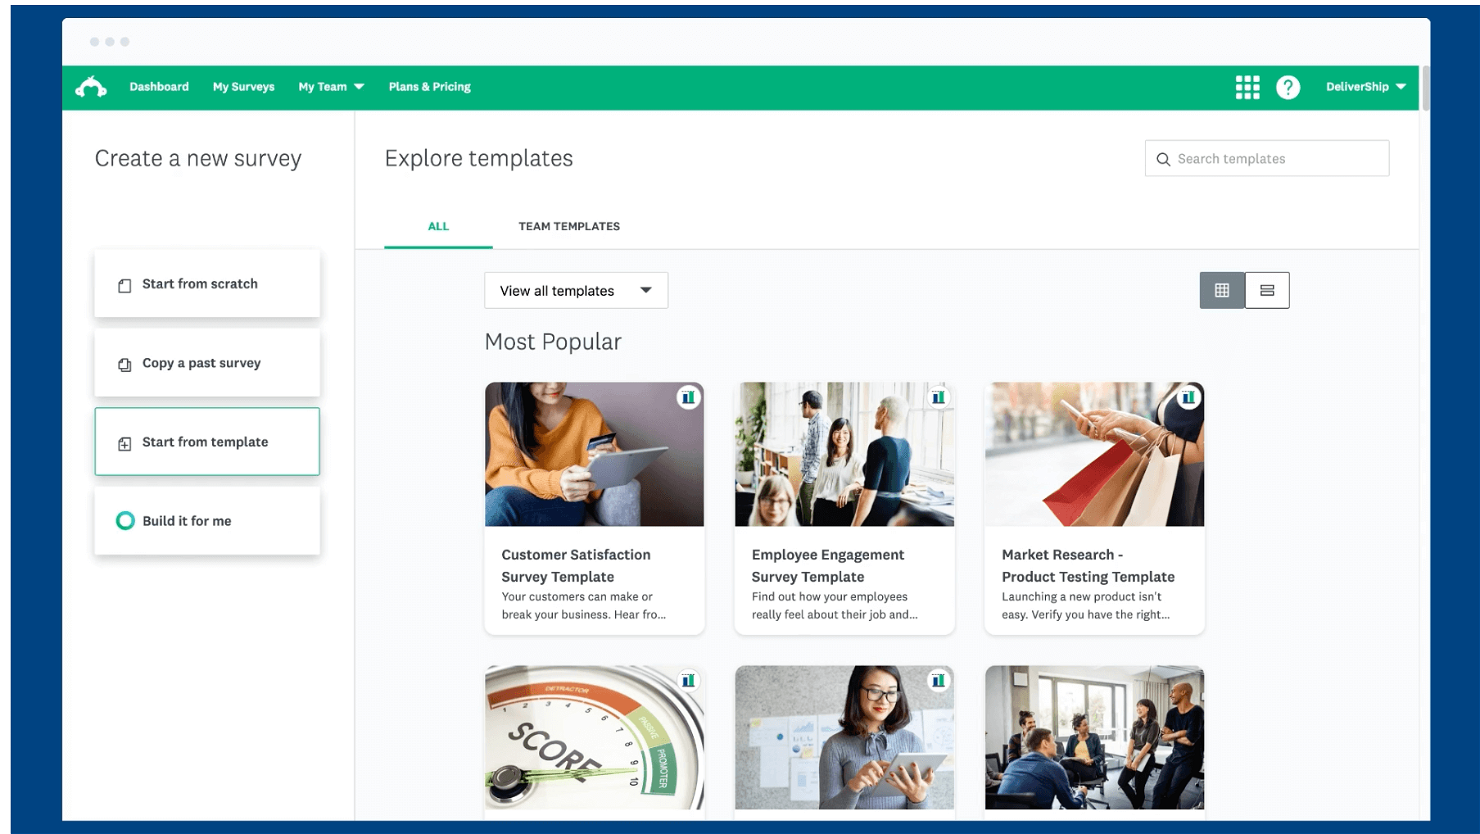
Task: Choose the Copy a past survey option
Action: pos(207,363)
